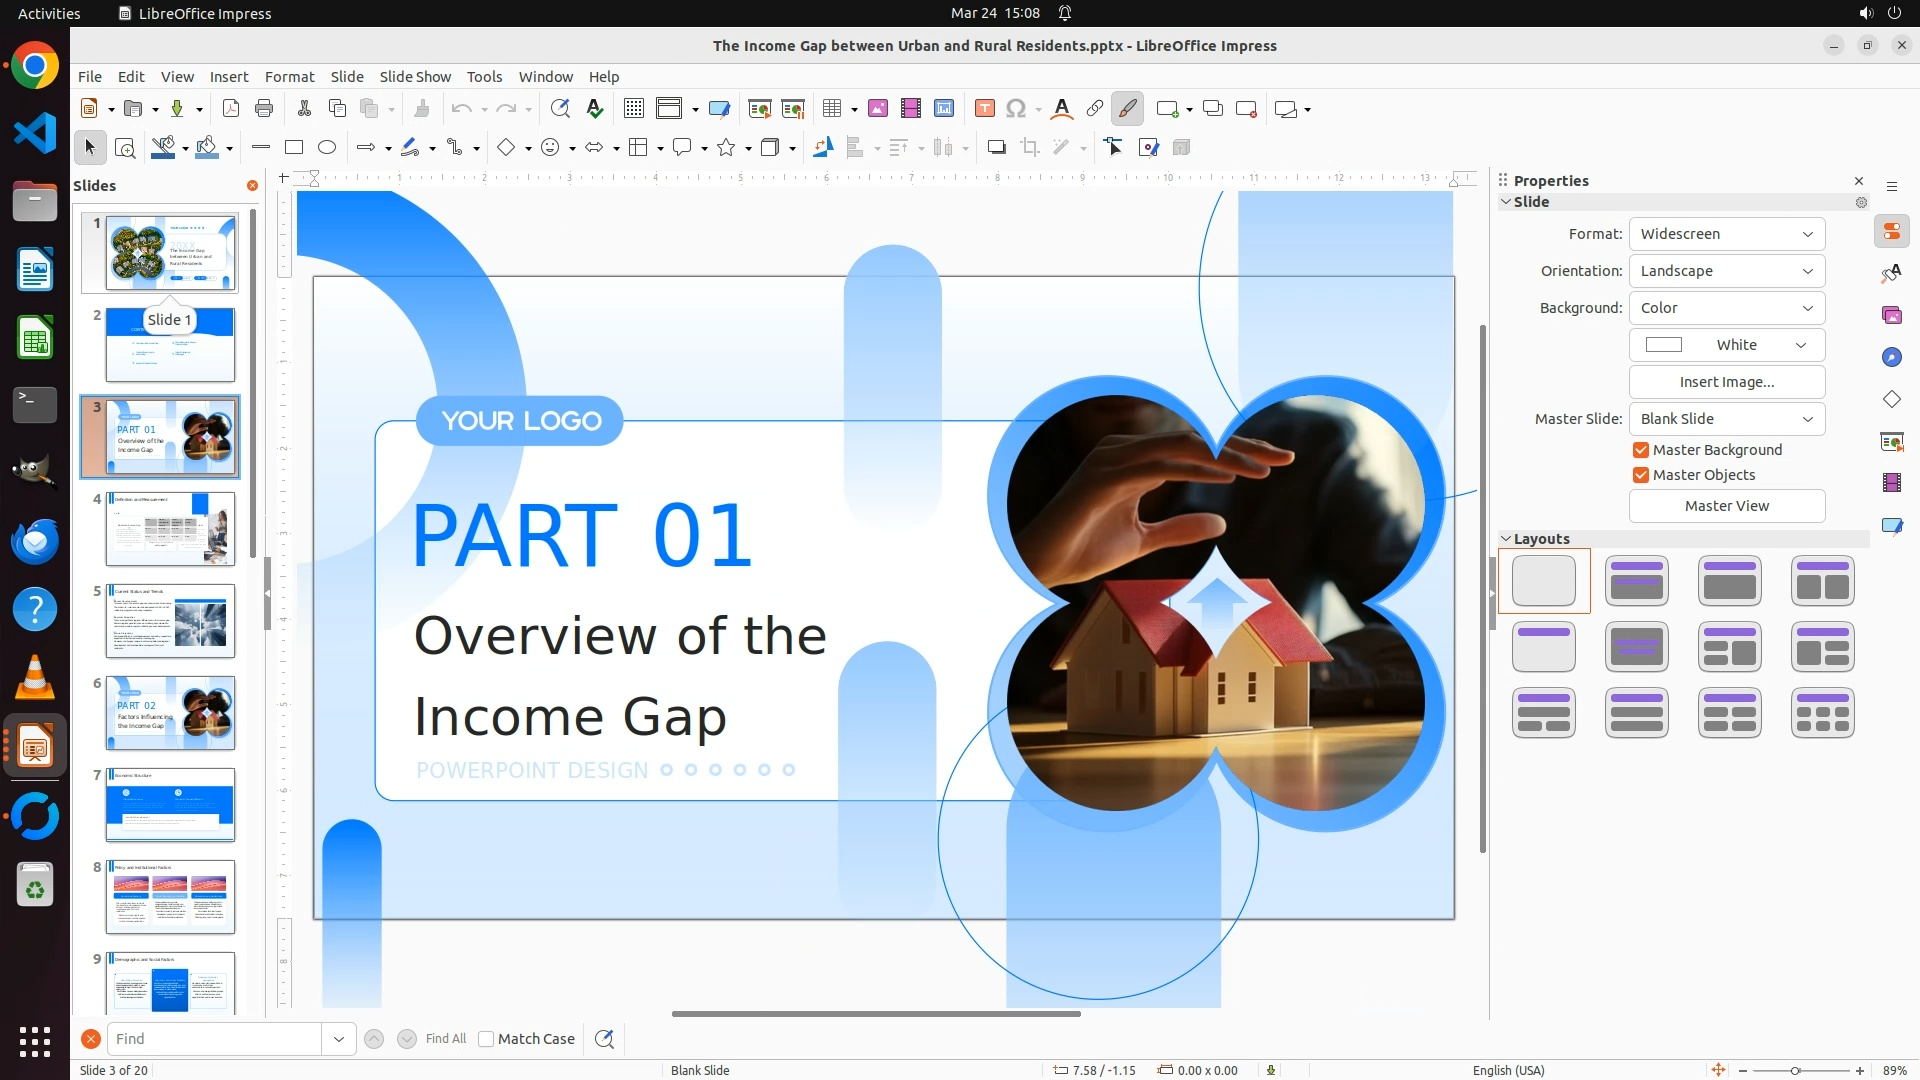Select the Rectangle drawing tool
The height and width of the screenshot is (1080, 1920).
(x=294, y=148)
